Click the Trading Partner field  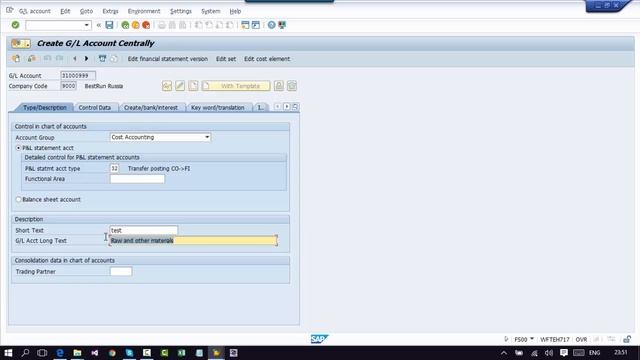coord(121,271)
